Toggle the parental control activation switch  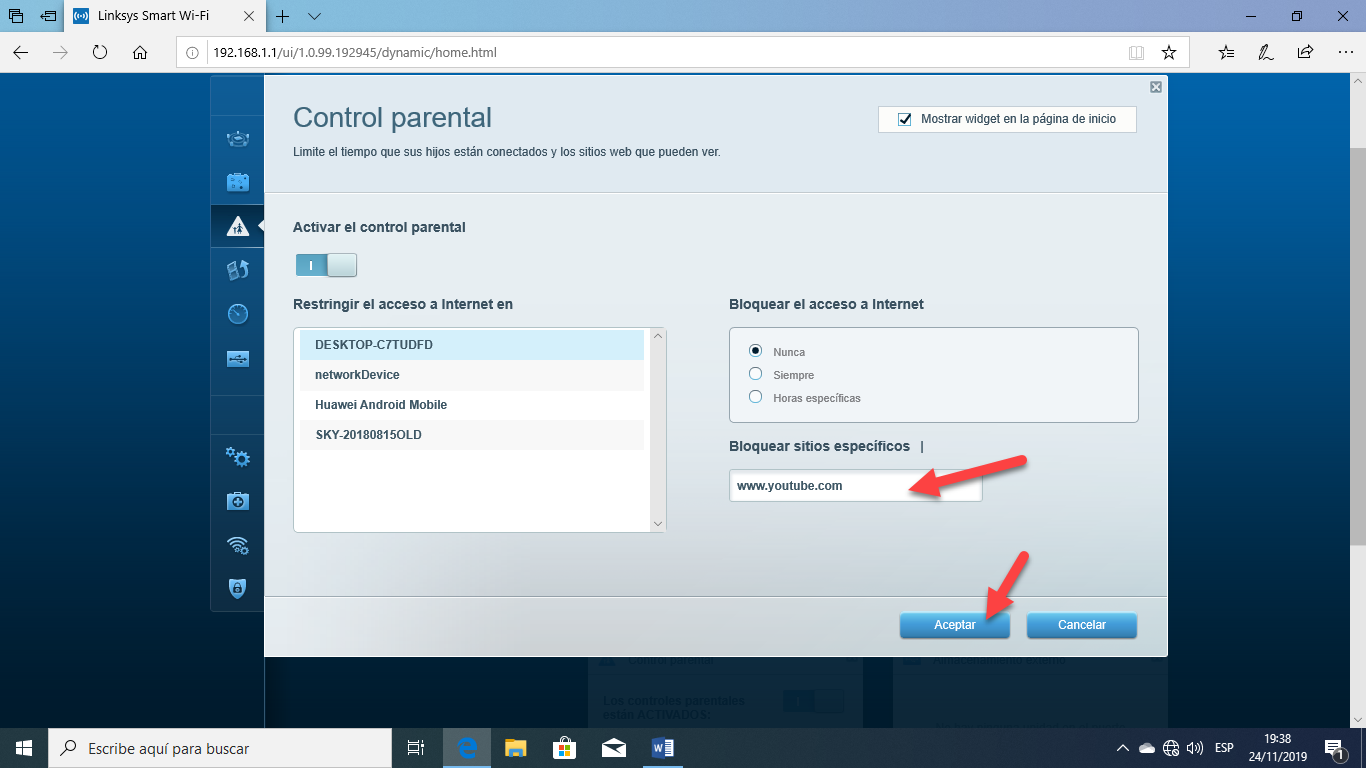[x=326, y=265]
